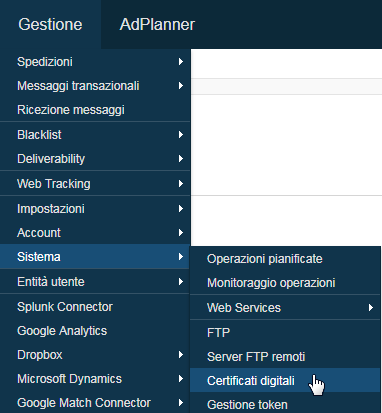Select Monitoraggio operazioni

(285, 283)
